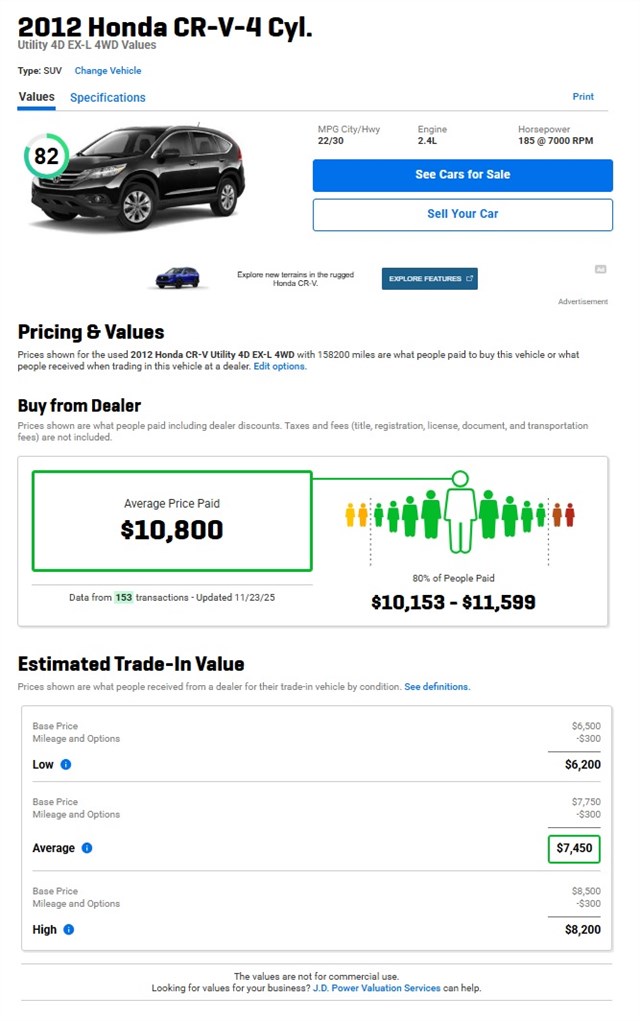Image resolution: width=640 pixels, height=1021 pixels.
Task: Open the See definitions link
Action: 437,687
